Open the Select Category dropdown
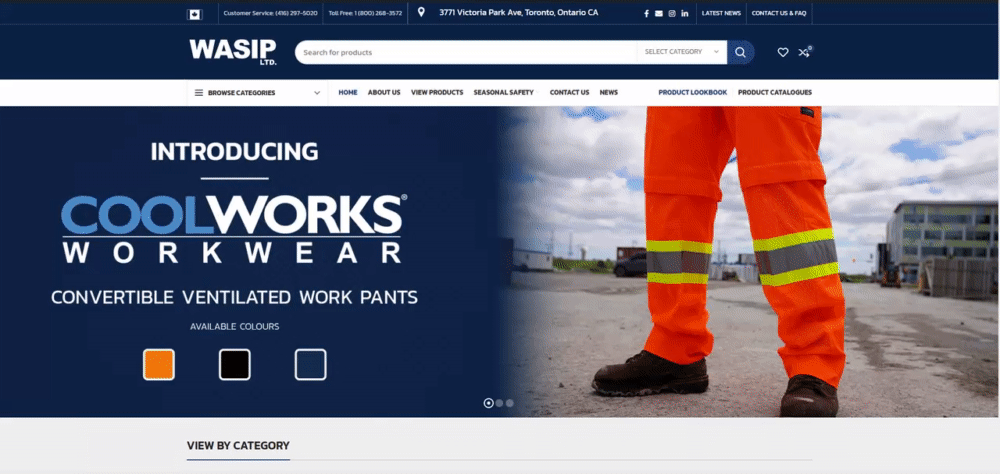The height and width of the screenshot is (474, 1000). pos(682,52)
